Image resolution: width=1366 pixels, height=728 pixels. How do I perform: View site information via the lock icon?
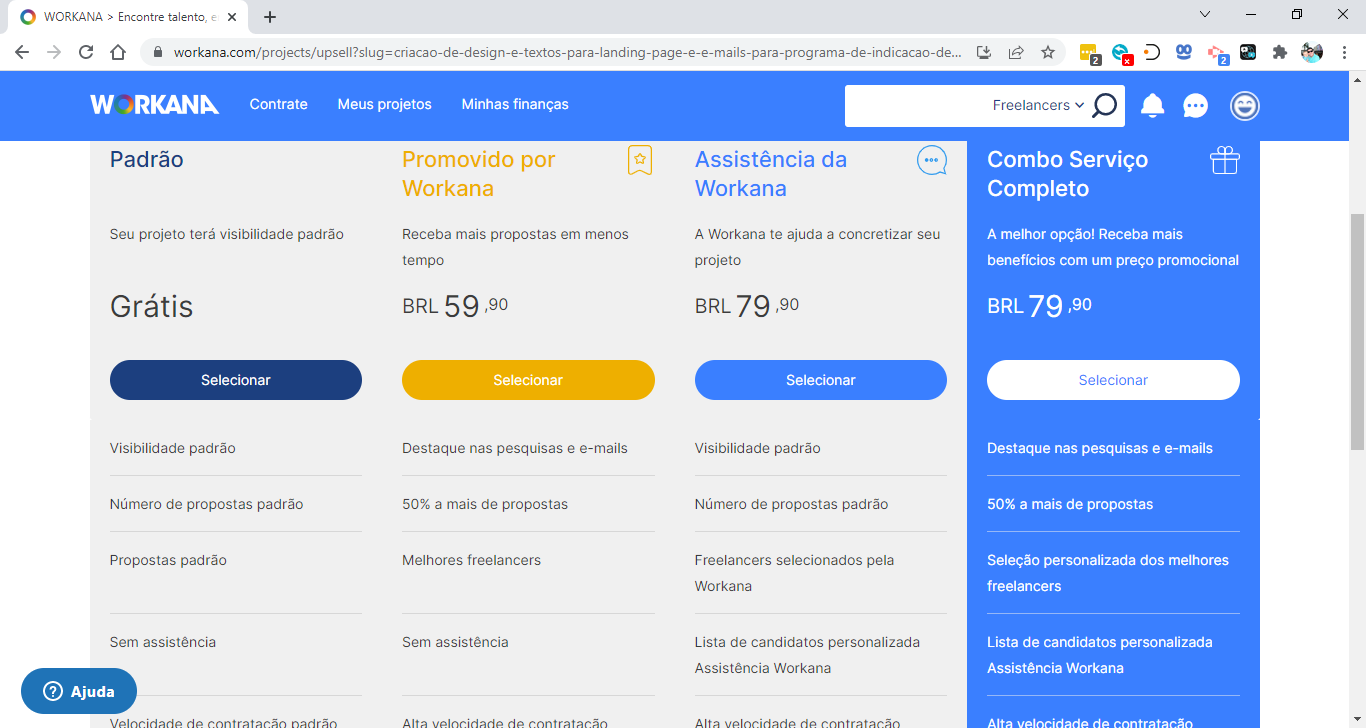[158, 52]
